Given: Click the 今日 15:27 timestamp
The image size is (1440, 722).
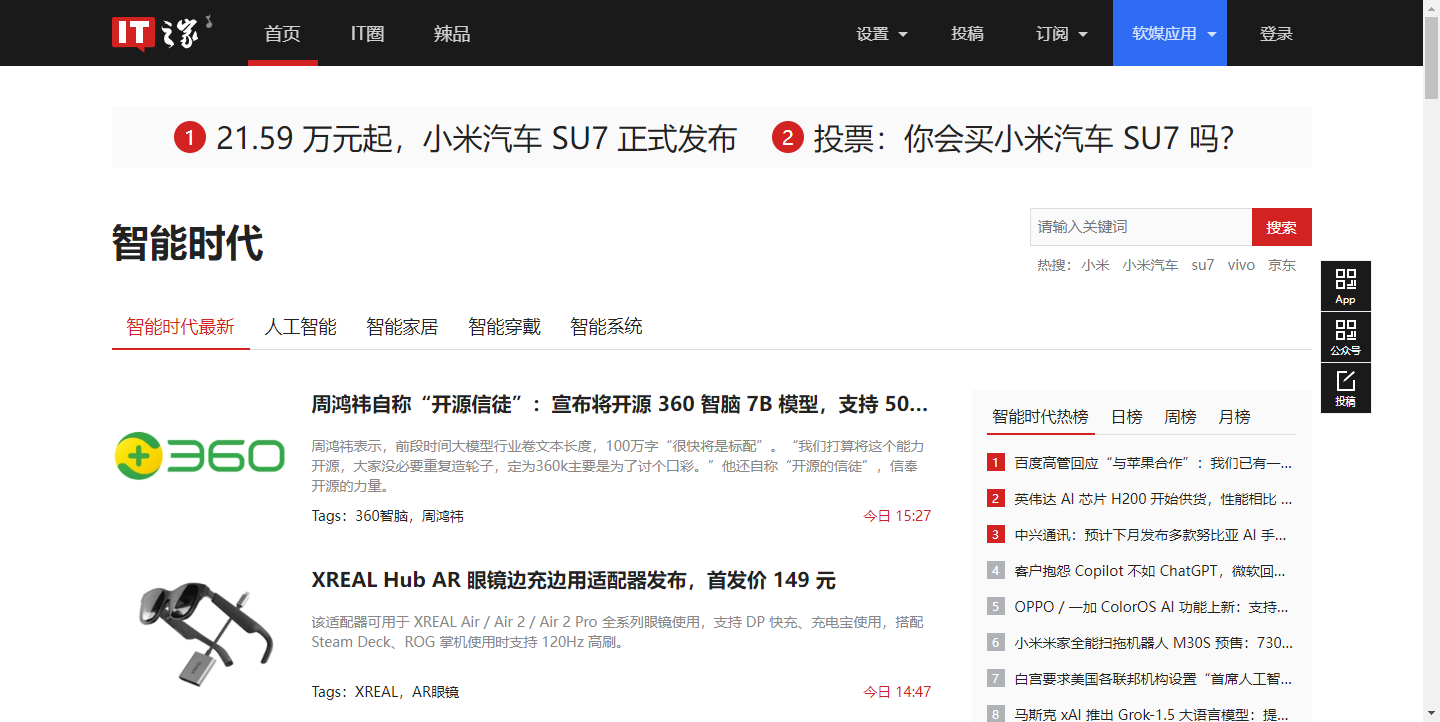Looking at the screenshot, I should pyautogui.click(x=897, y=516).
